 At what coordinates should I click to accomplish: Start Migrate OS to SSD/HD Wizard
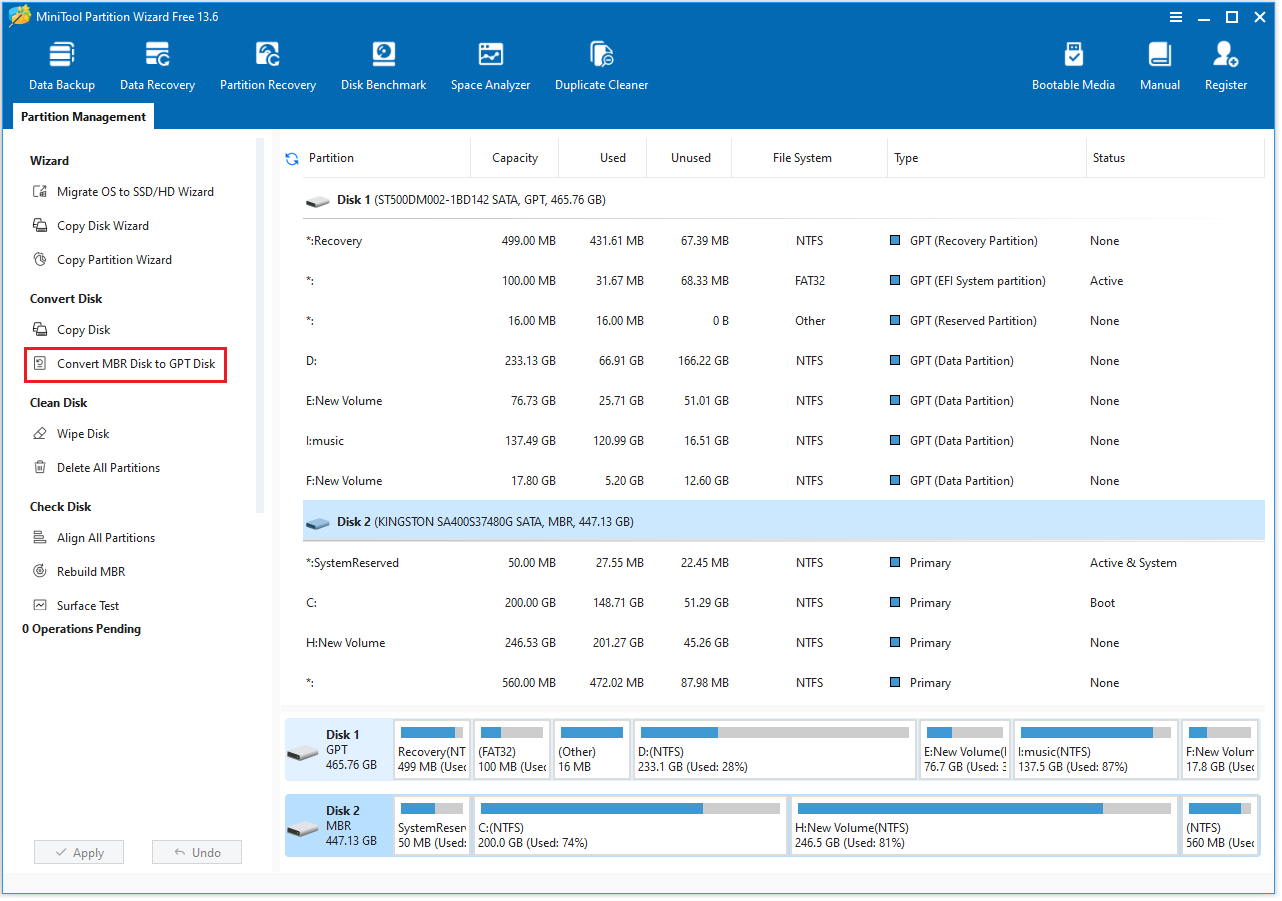[124, 192]
